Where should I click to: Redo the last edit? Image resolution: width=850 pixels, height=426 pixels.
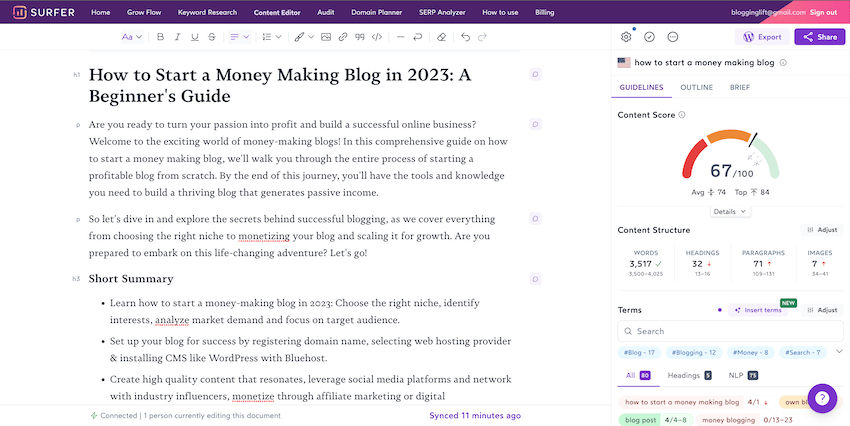pos(482,37)
